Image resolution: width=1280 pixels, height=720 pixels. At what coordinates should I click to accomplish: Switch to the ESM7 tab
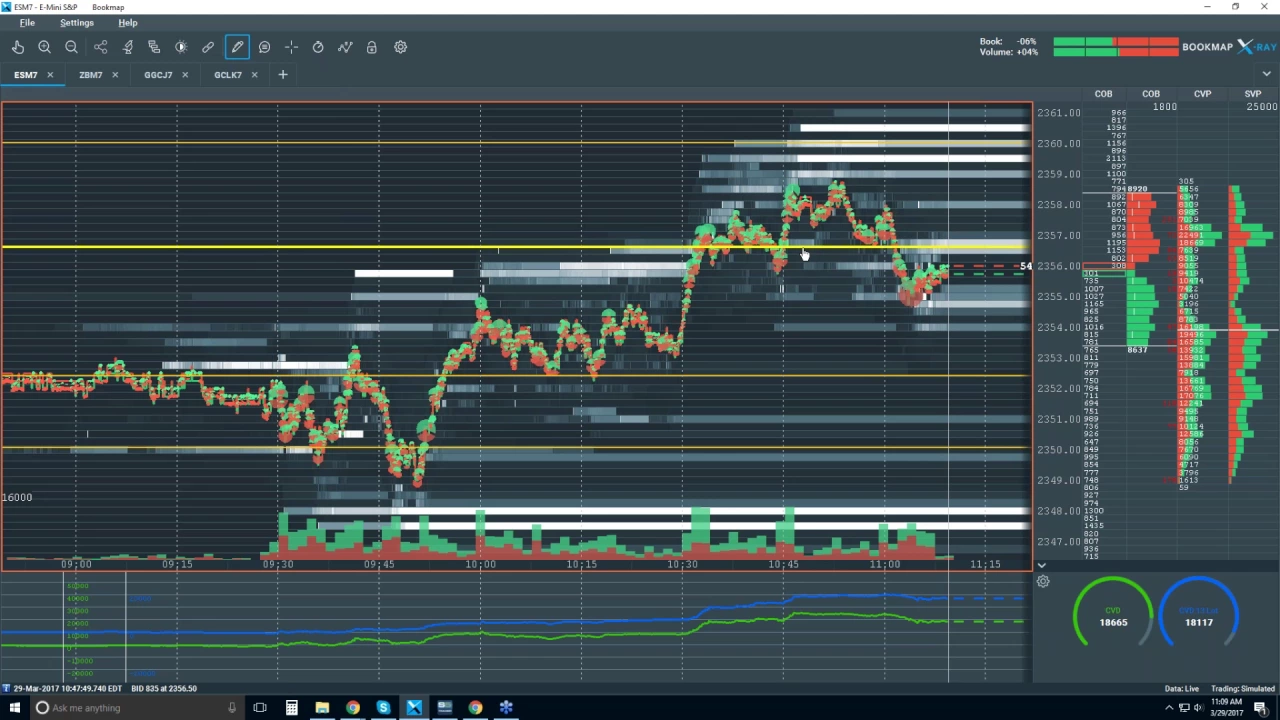[26, 75]
